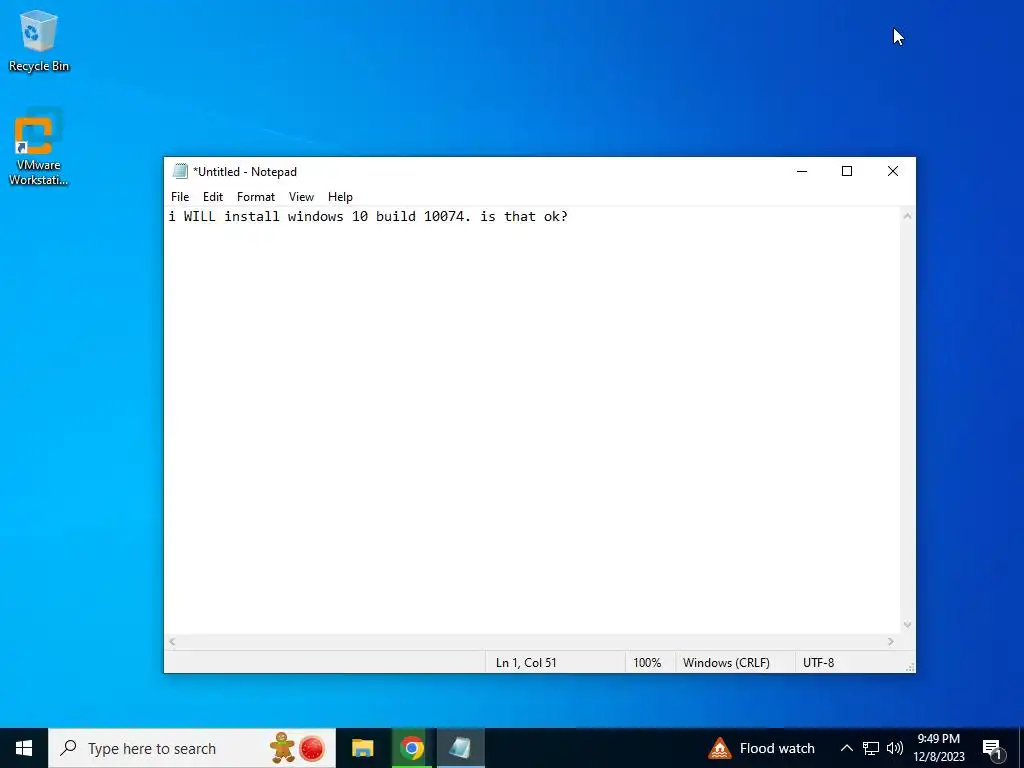Click the number '10074' in the text
This screenshot has height=768, width=1024.
point(443,216)
